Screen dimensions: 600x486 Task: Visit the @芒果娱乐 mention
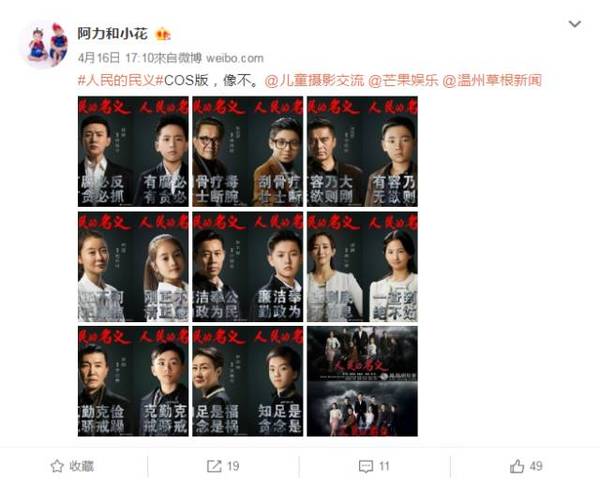[x=403, y=81]
